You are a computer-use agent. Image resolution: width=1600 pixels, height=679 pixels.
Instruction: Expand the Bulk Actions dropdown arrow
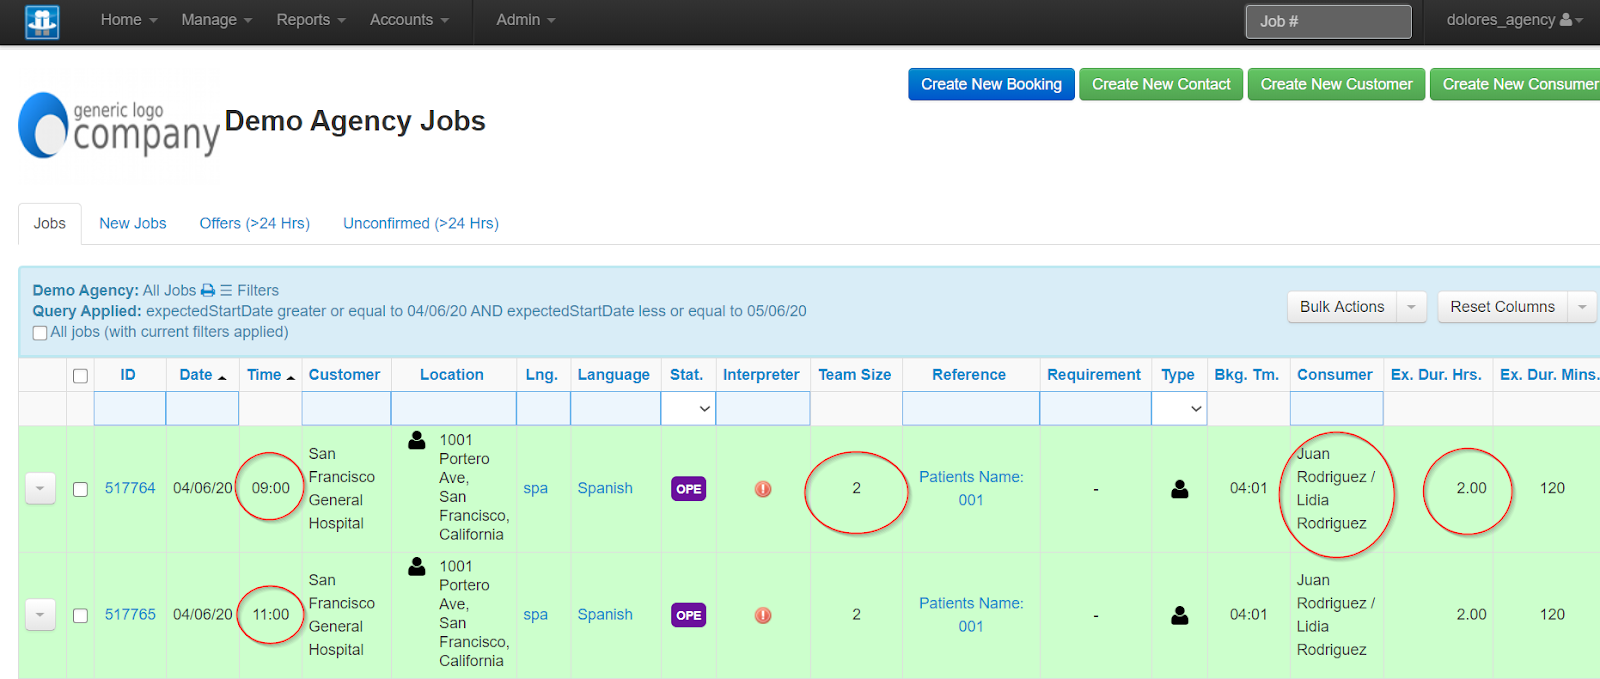click(1411, 307)
